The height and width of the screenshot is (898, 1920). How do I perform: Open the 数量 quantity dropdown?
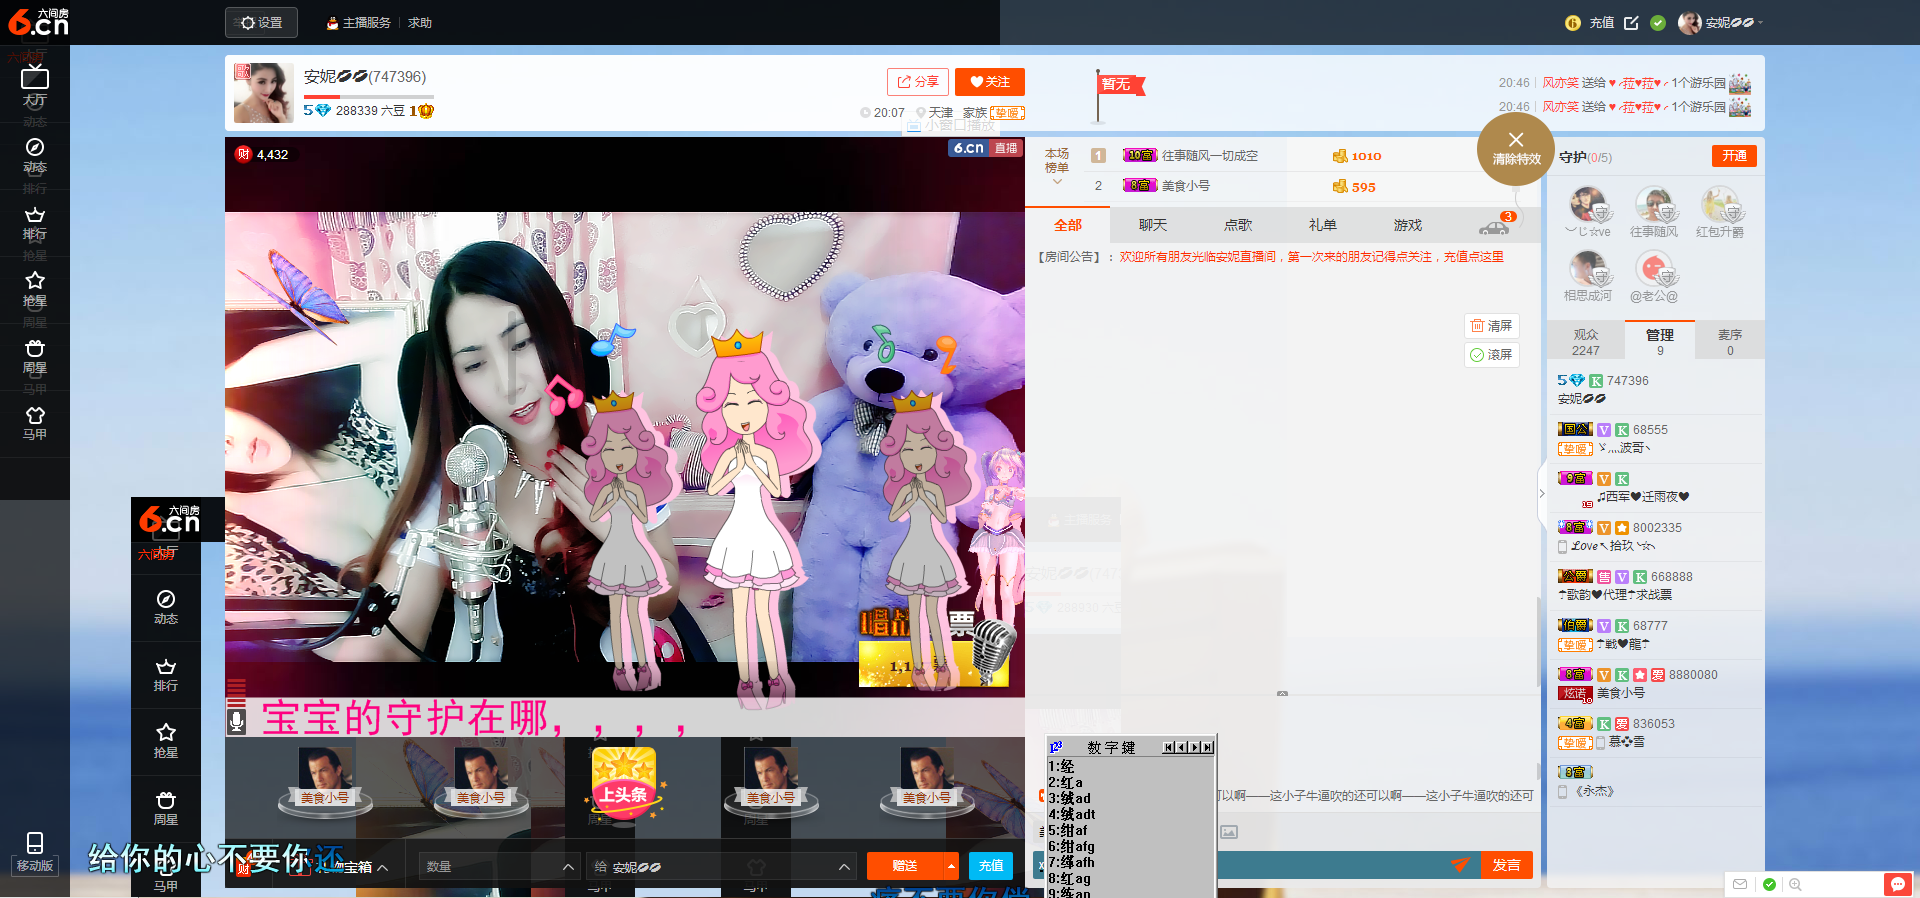[499, 867]
